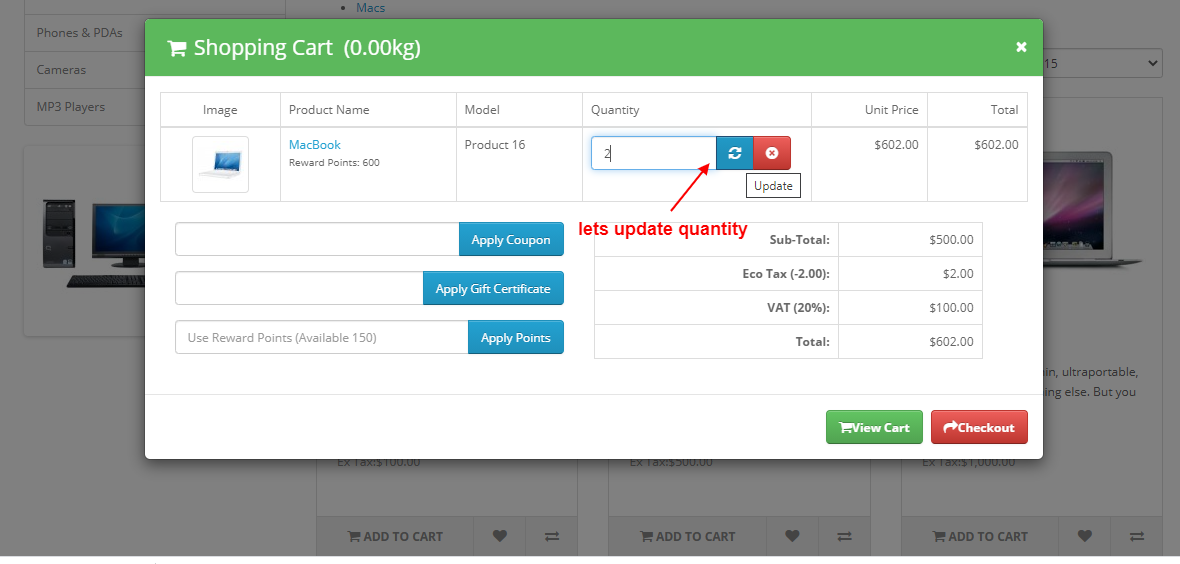Open the Cameras category in sidebar
The height and width of the screenshot is (564, 1180).
pos(61,69)
